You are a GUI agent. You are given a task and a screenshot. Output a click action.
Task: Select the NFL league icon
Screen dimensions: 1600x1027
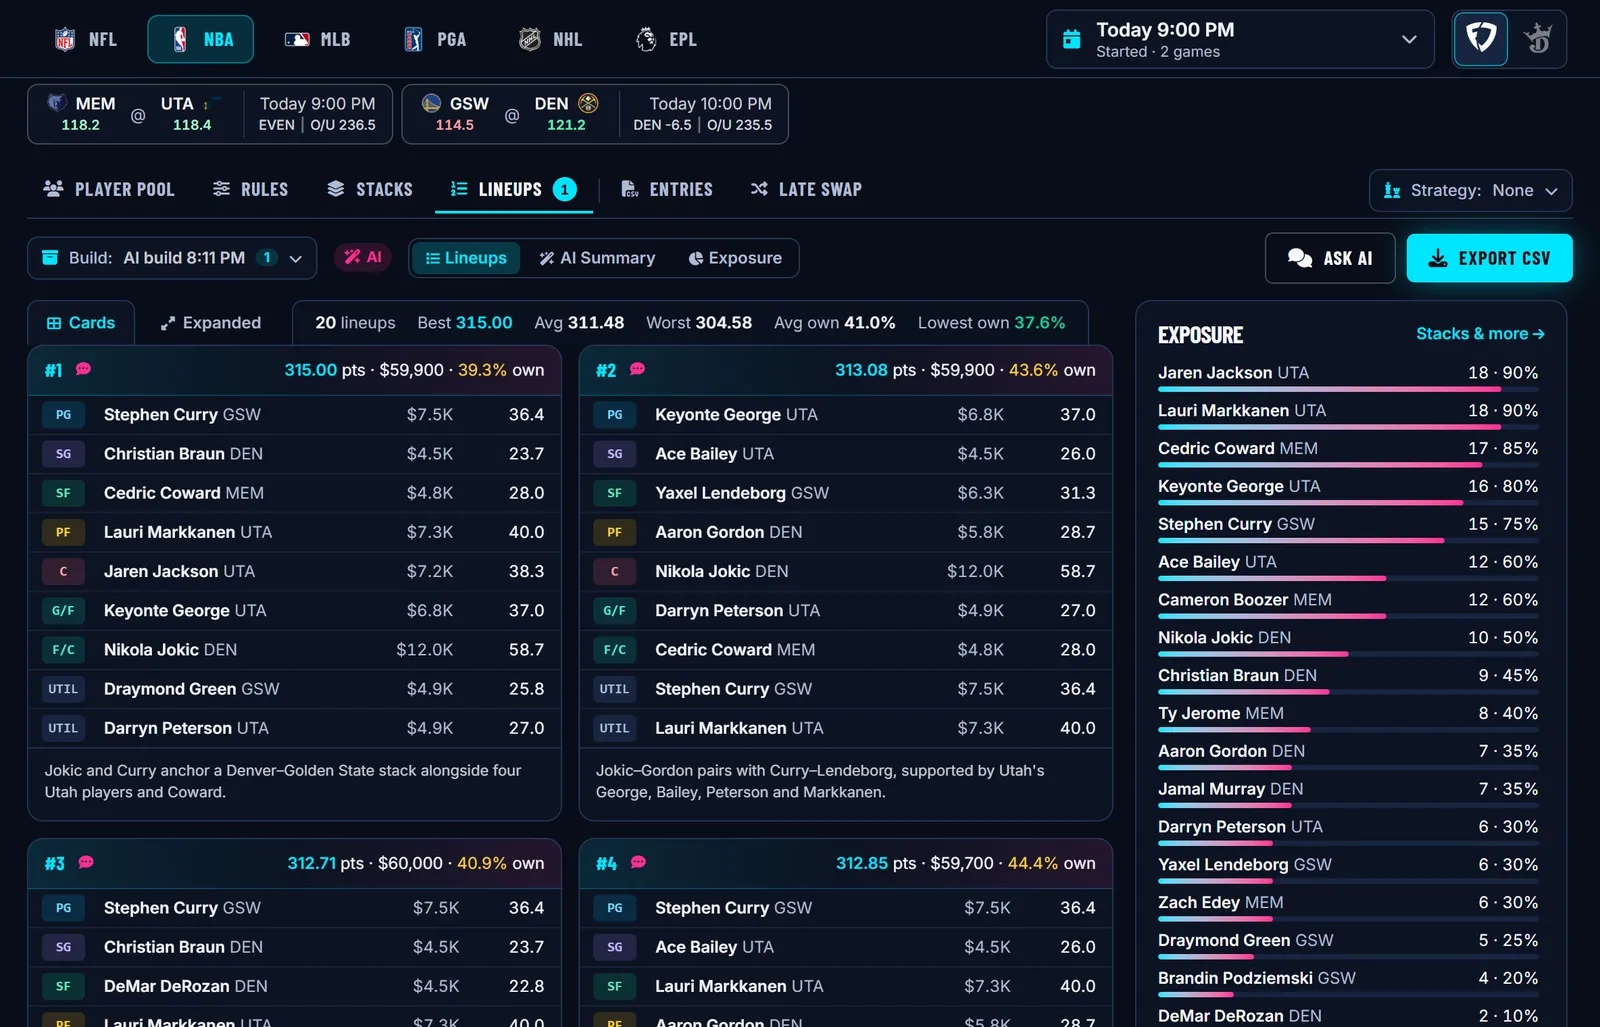pyautogui.click(x=65, y=40)
